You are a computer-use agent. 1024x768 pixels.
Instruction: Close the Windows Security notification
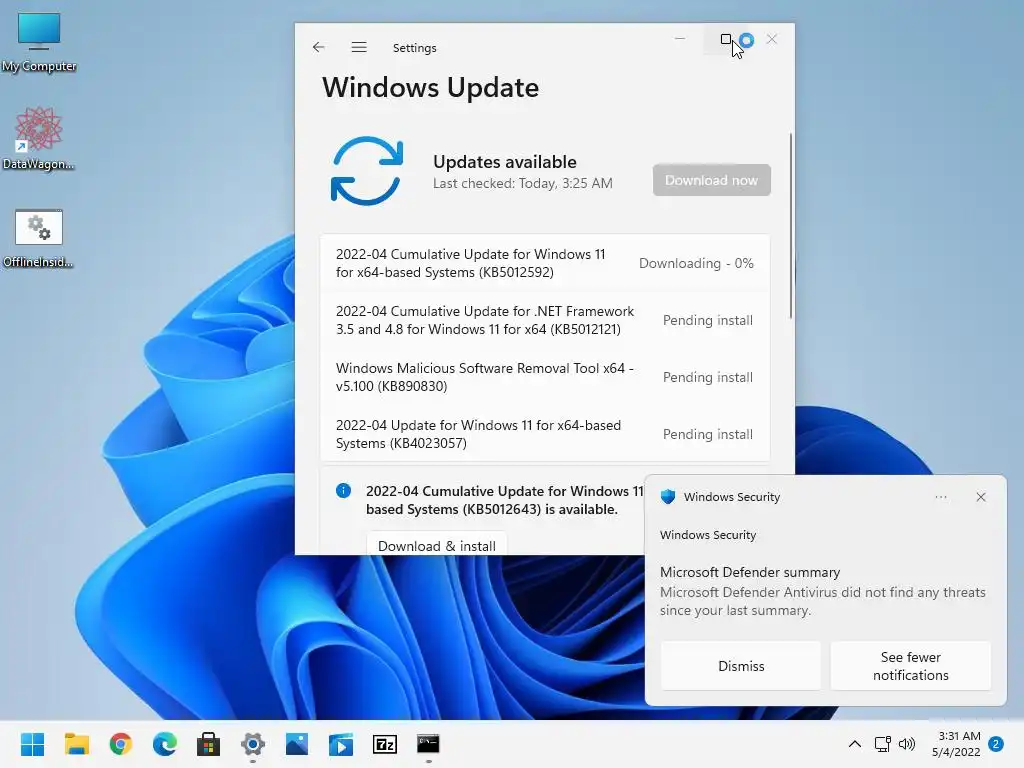pos(981,497)
